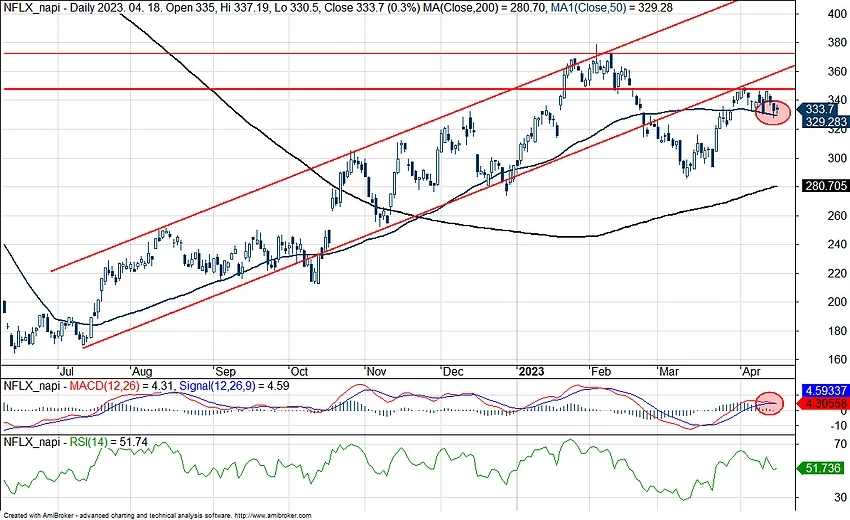Select the 'Signal(12,26,9) = 4.59' pane label
This screenshot has height=520, width=850.
click(234, 387)
